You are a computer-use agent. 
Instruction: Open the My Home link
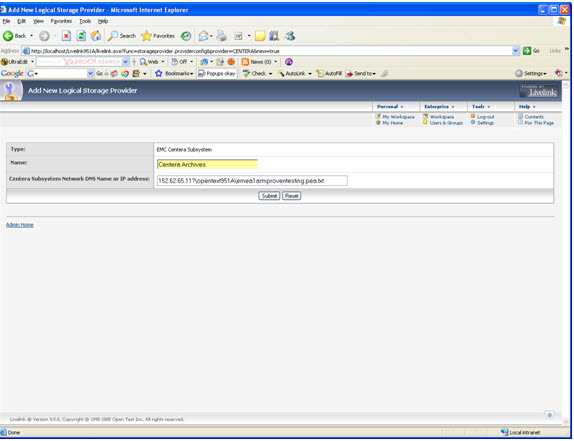[392, 123]
